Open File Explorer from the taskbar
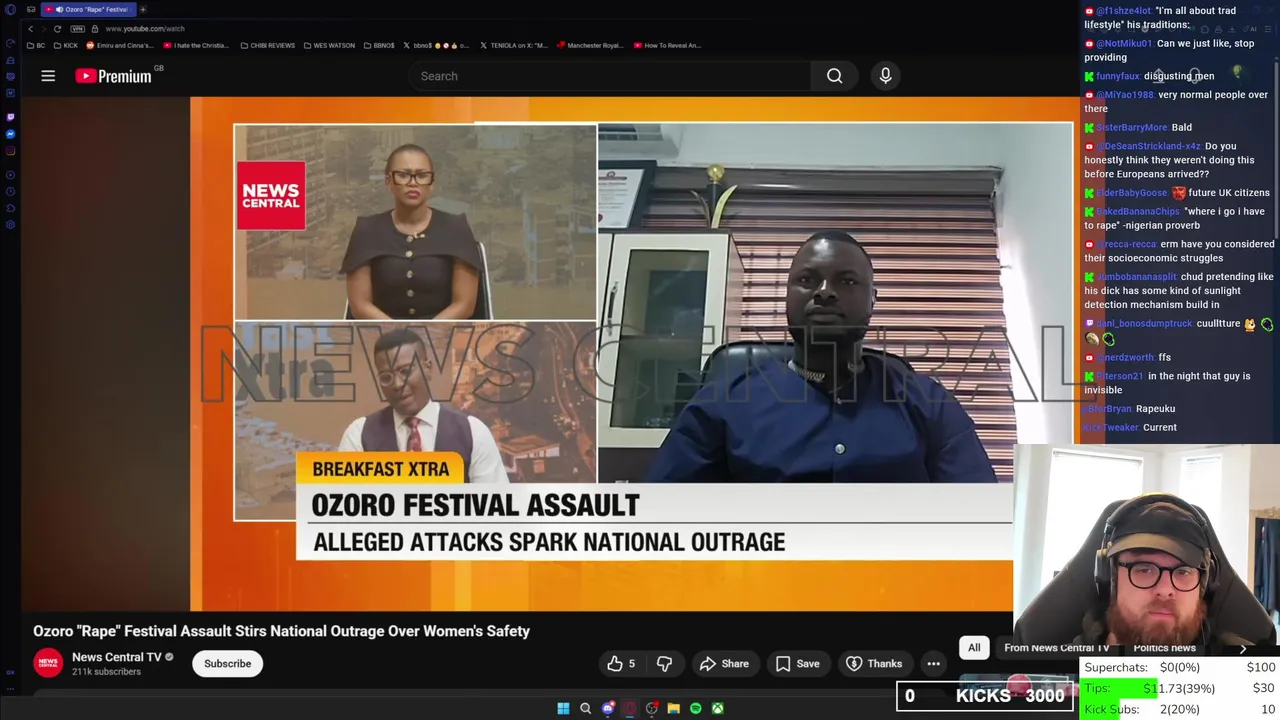1280x720 pixels. 673,709
